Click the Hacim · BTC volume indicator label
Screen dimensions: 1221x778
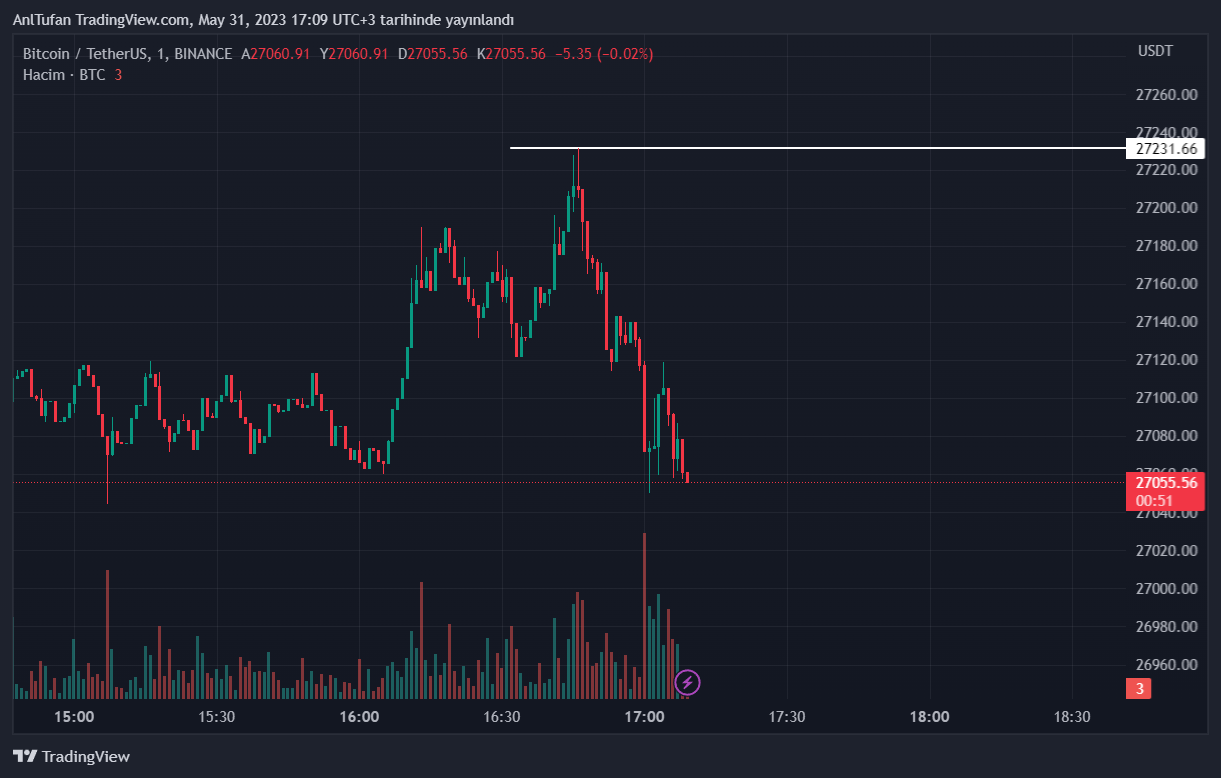coord(64,75)
